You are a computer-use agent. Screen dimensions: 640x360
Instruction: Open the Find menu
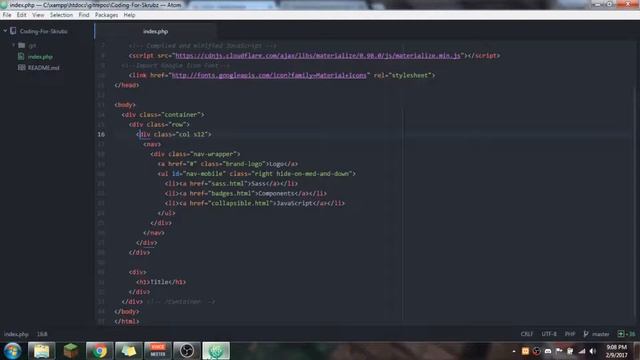click(x=84, y=15)
